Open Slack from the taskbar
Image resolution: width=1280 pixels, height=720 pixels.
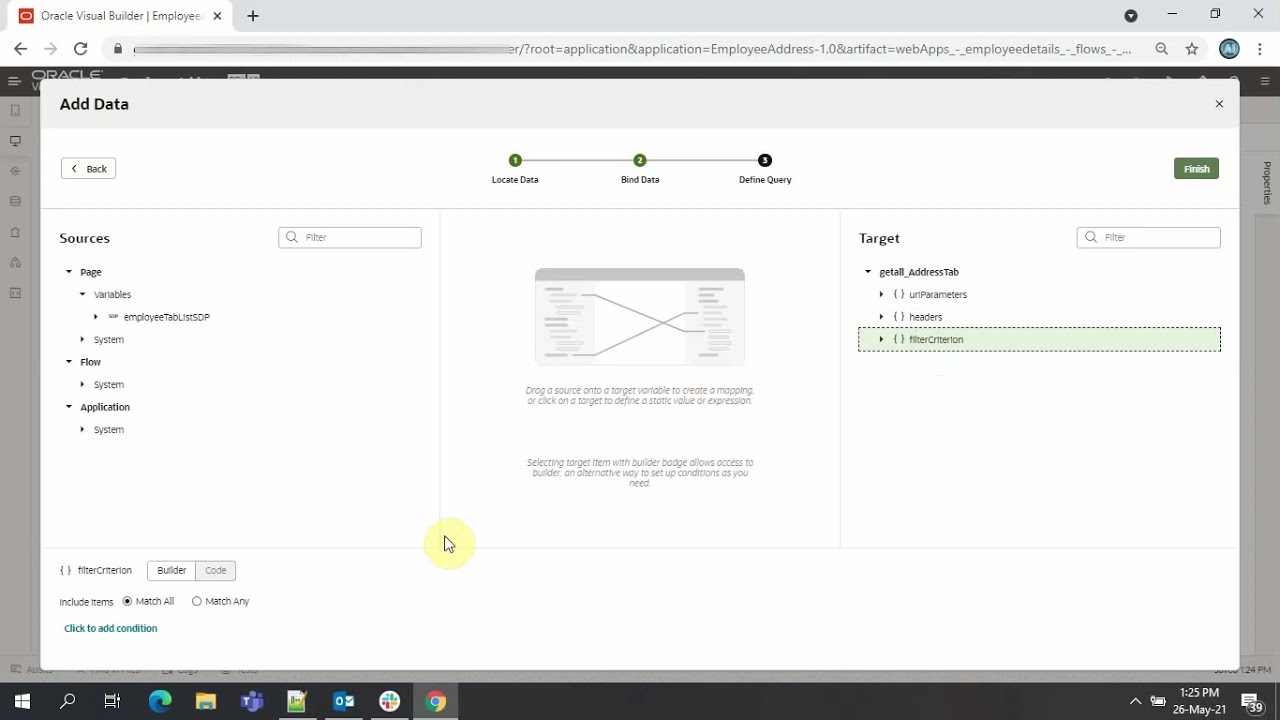coord(389,701)
